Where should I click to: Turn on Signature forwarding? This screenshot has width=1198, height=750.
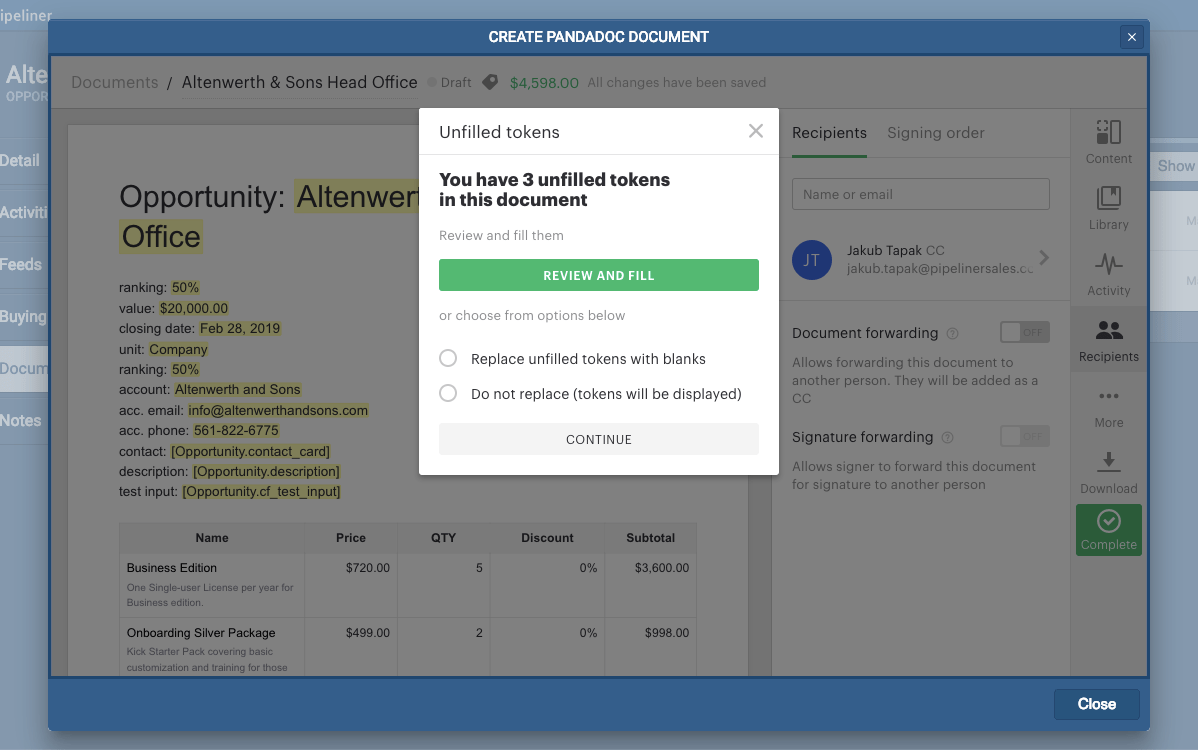pyautogui.click(x=1024, y=436)
